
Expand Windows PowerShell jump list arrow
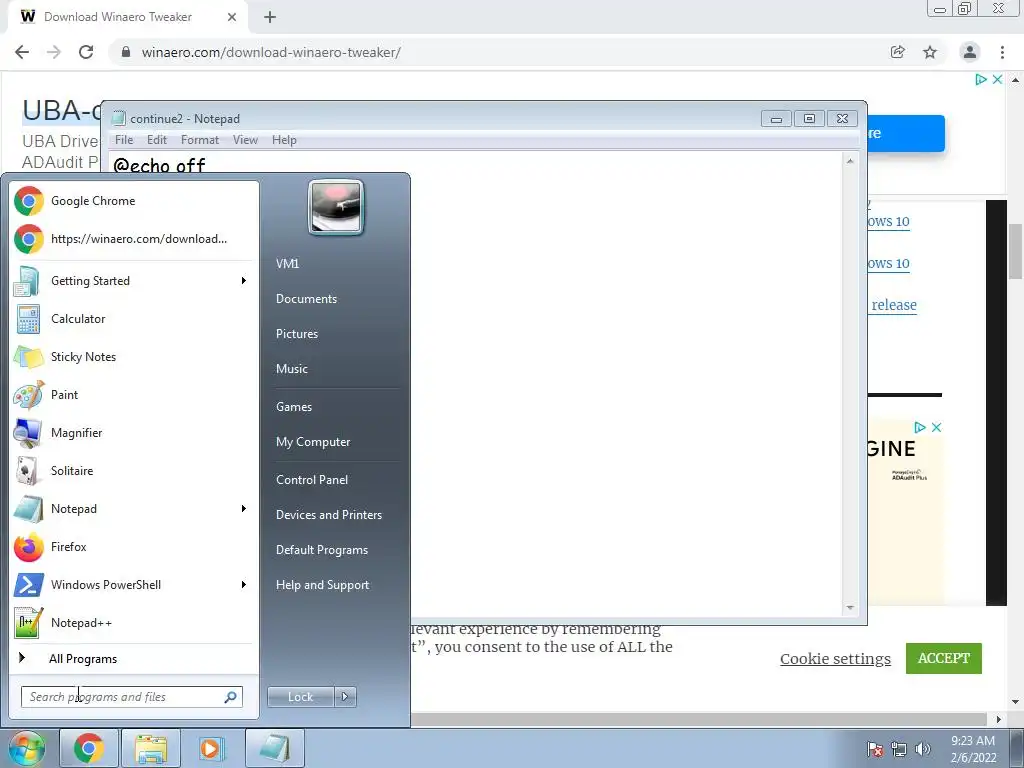coord(244,584)
